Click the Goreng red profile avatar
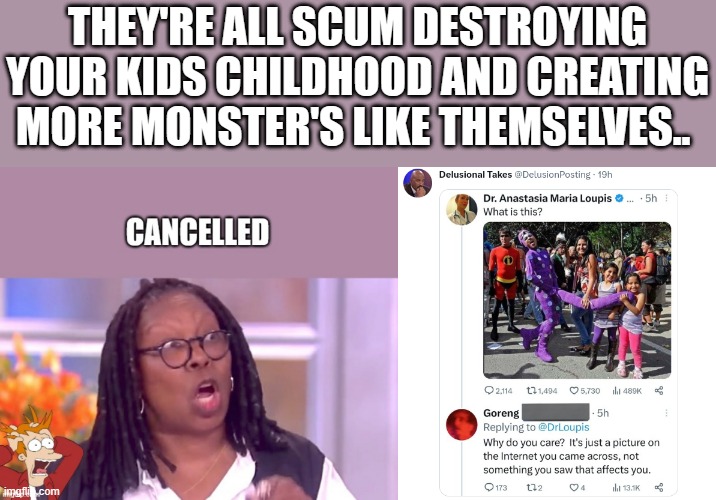Image resolution: width=716 pixels, height=500 pixels. [x=461, y=425]
